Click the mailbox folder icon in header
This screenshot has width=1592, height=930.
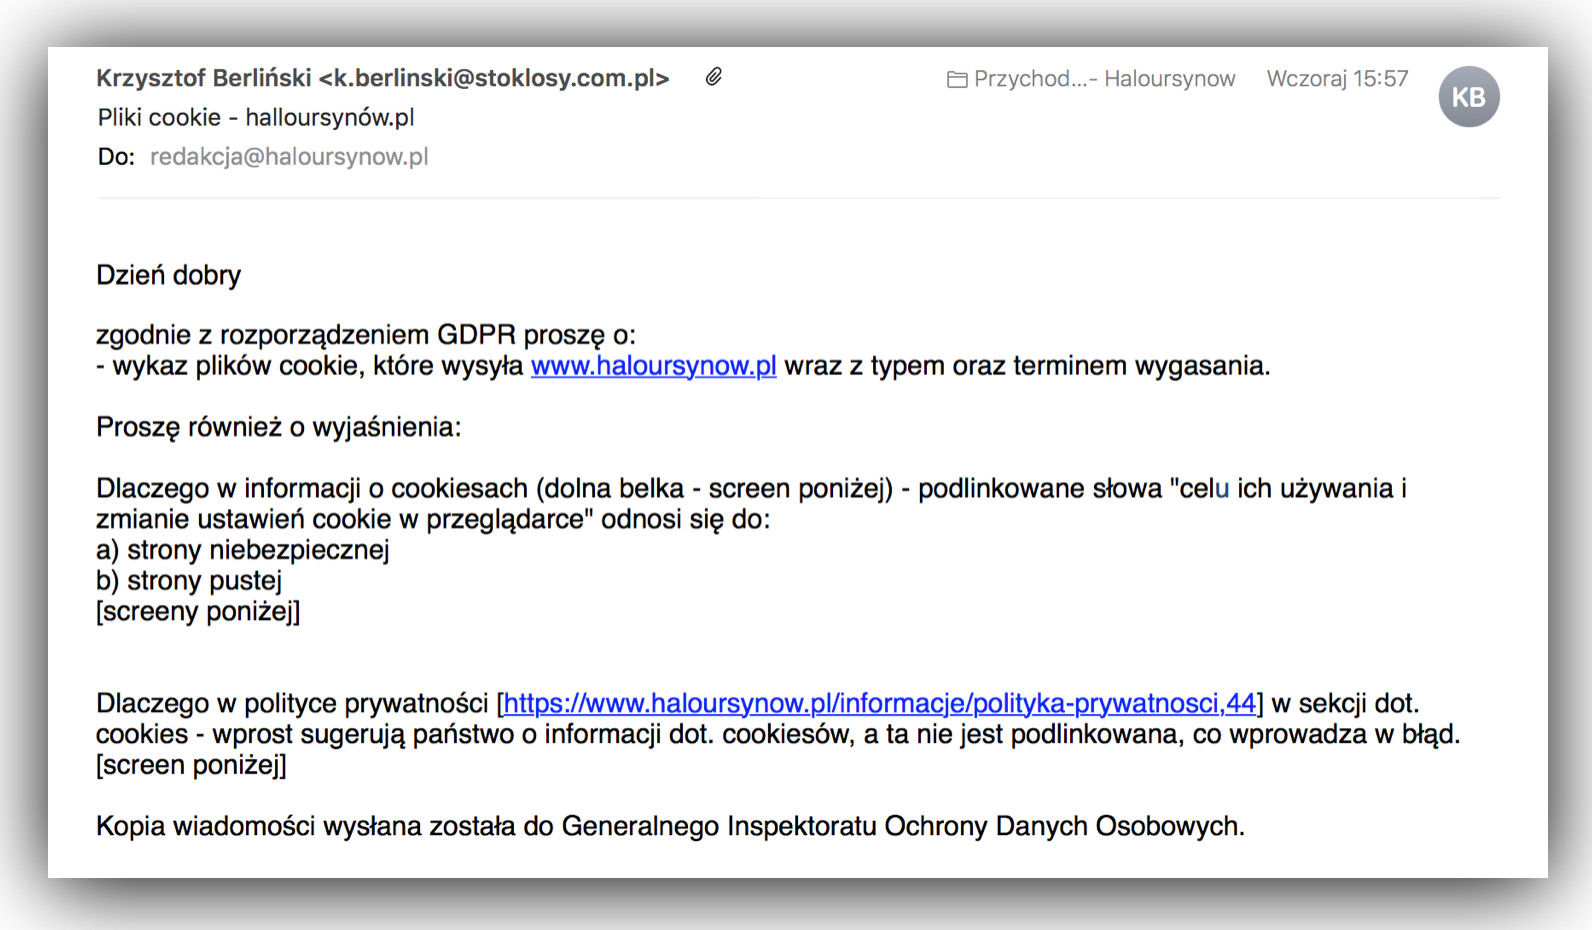click(957, 79)
